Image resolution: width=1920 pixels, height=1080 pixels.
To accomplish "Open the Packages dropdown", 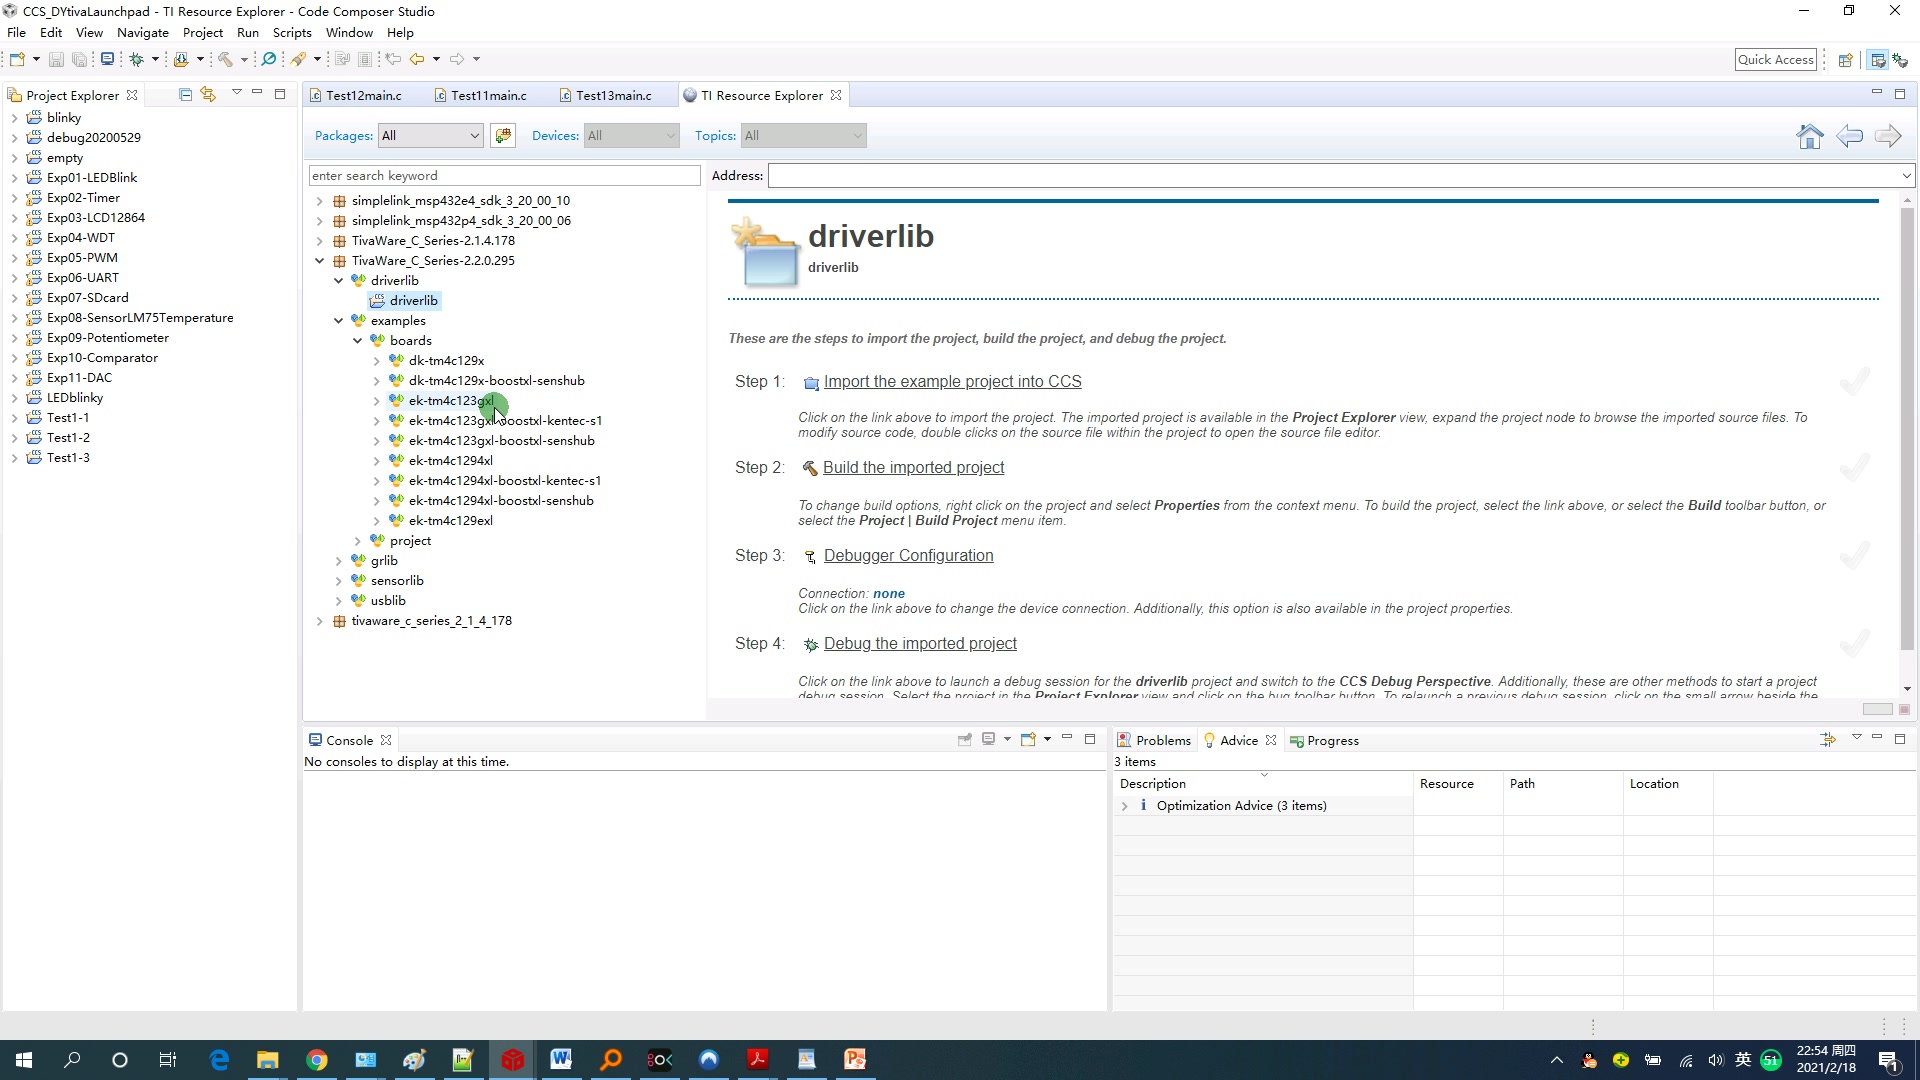I will [431, 135].
